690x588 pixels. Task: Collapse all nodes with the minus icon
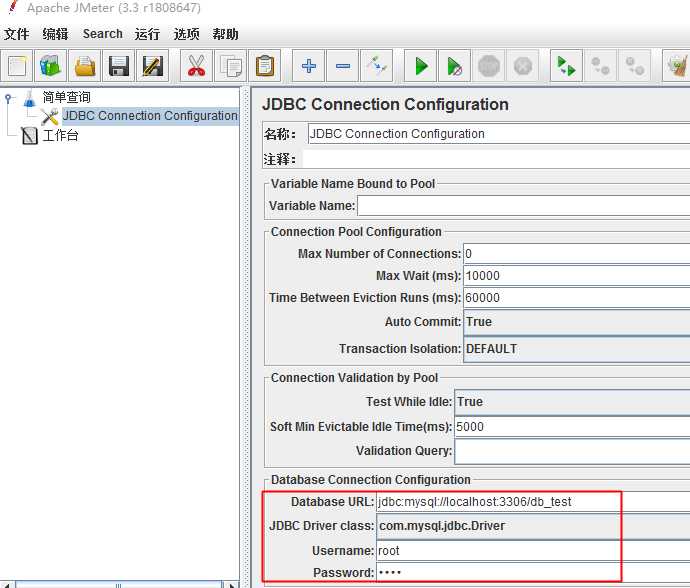click(342, 66)
